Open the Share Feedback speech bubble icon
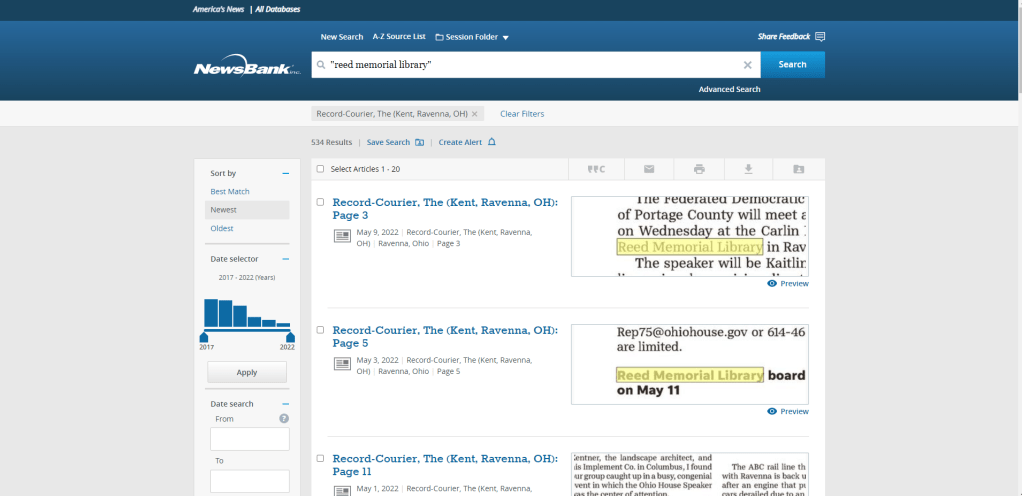The height and width of the screenshot is (496, 1022). tap(820, 36)
